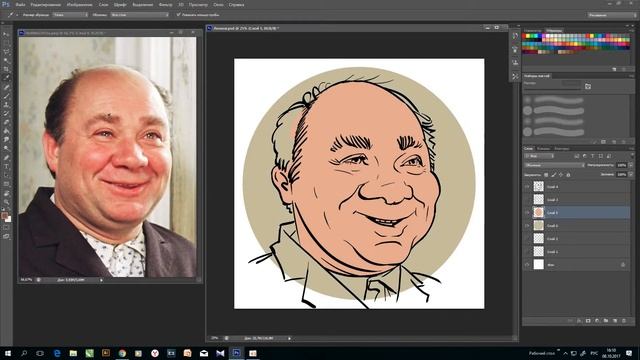Create a new layer group

(x=606, y=321)
